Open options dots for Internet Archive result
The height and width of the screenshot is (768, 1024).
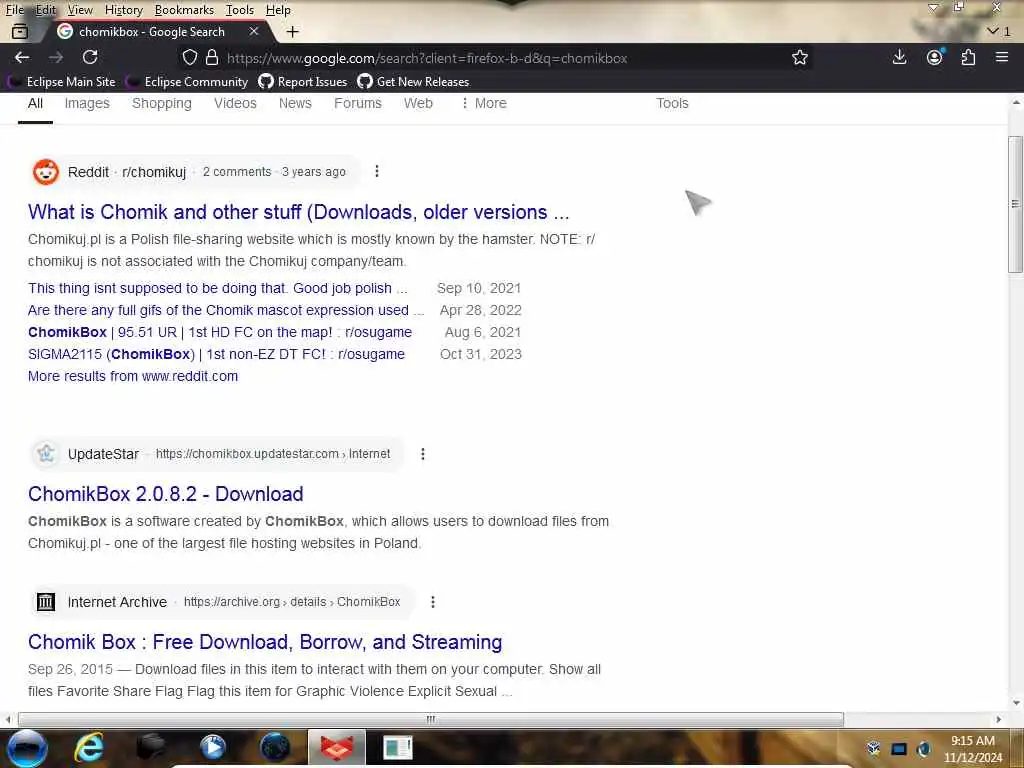[x=432, y=602]
